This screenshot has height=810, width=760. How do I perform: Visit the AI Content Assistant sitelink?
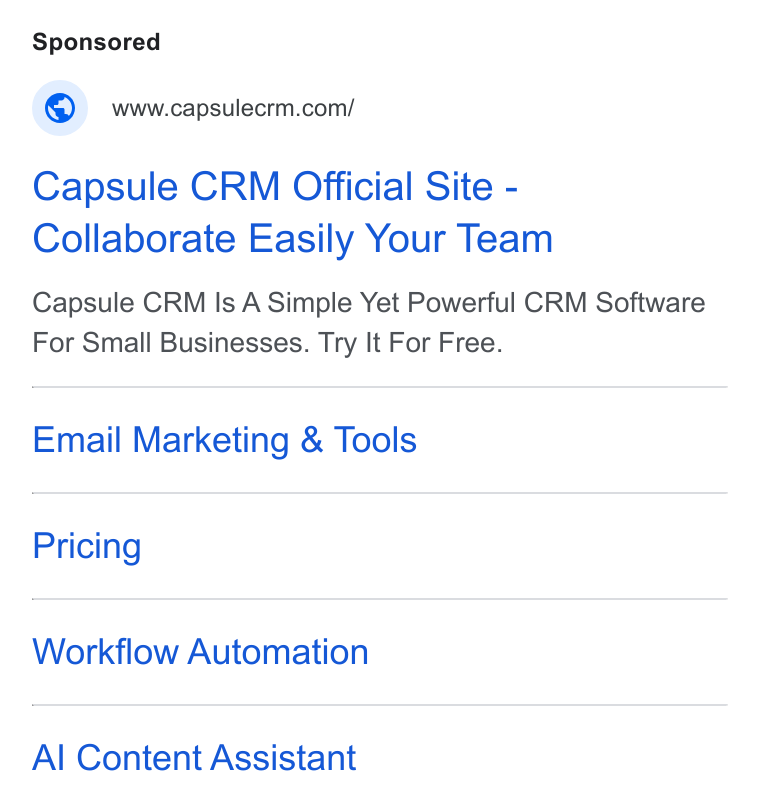(x=194, y=758)
